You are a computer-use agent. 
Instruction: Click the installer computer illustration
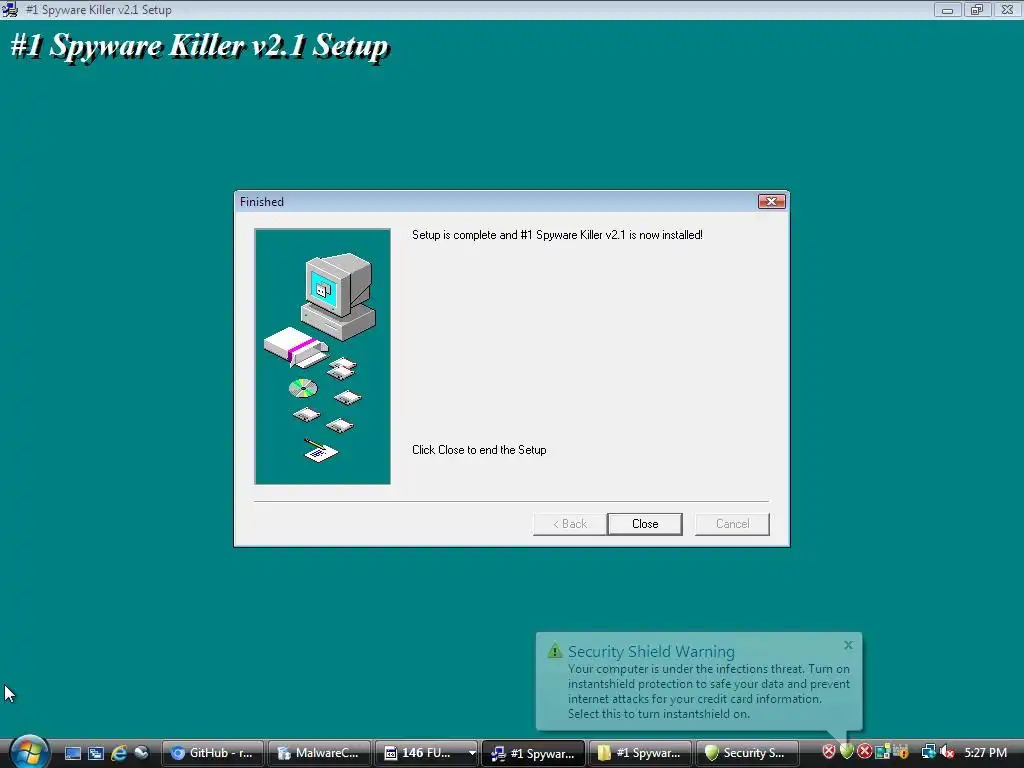click(323, 357)
